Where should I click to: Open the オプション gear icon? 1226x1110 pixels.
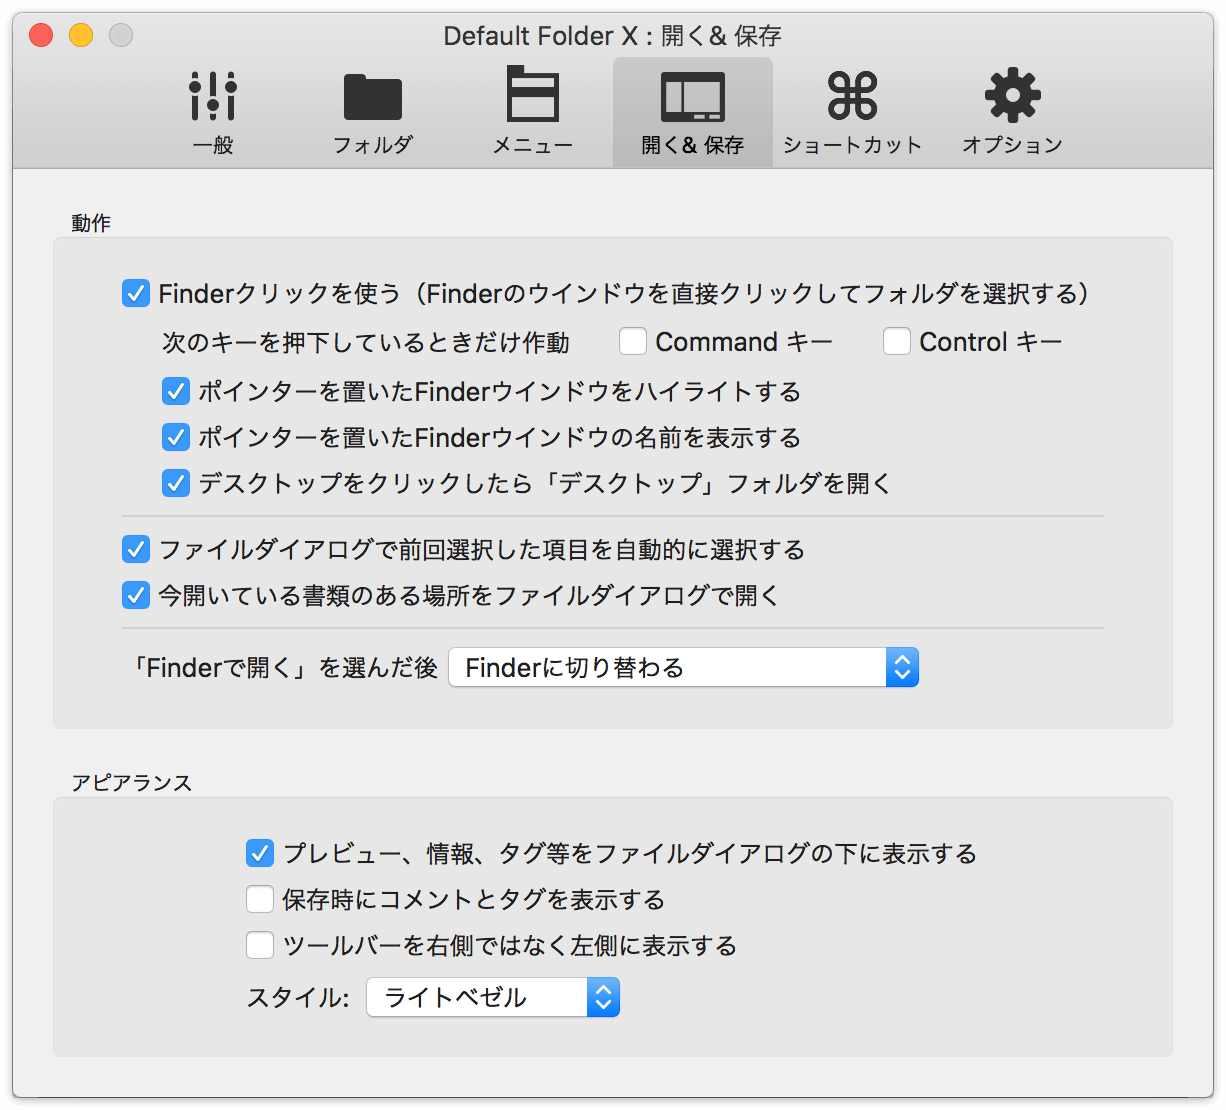[1013, 95]
